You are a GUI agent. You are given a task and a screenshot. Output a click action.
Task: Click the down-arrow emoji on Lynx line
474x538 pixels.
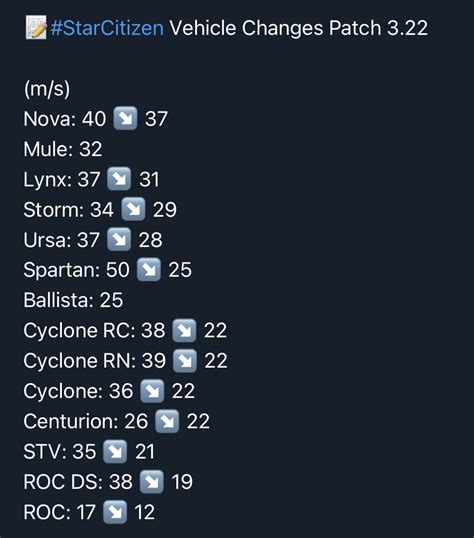(119, 179)
